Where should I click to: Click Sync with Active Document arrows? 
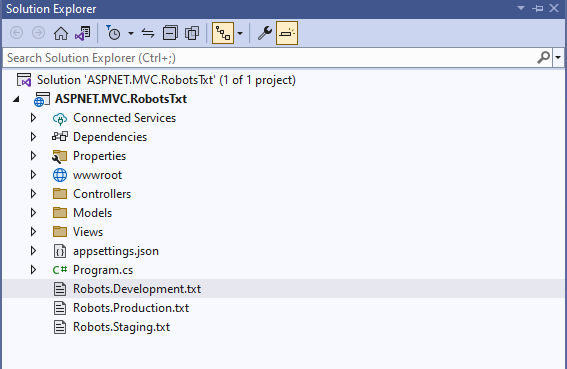pos(148,33)
